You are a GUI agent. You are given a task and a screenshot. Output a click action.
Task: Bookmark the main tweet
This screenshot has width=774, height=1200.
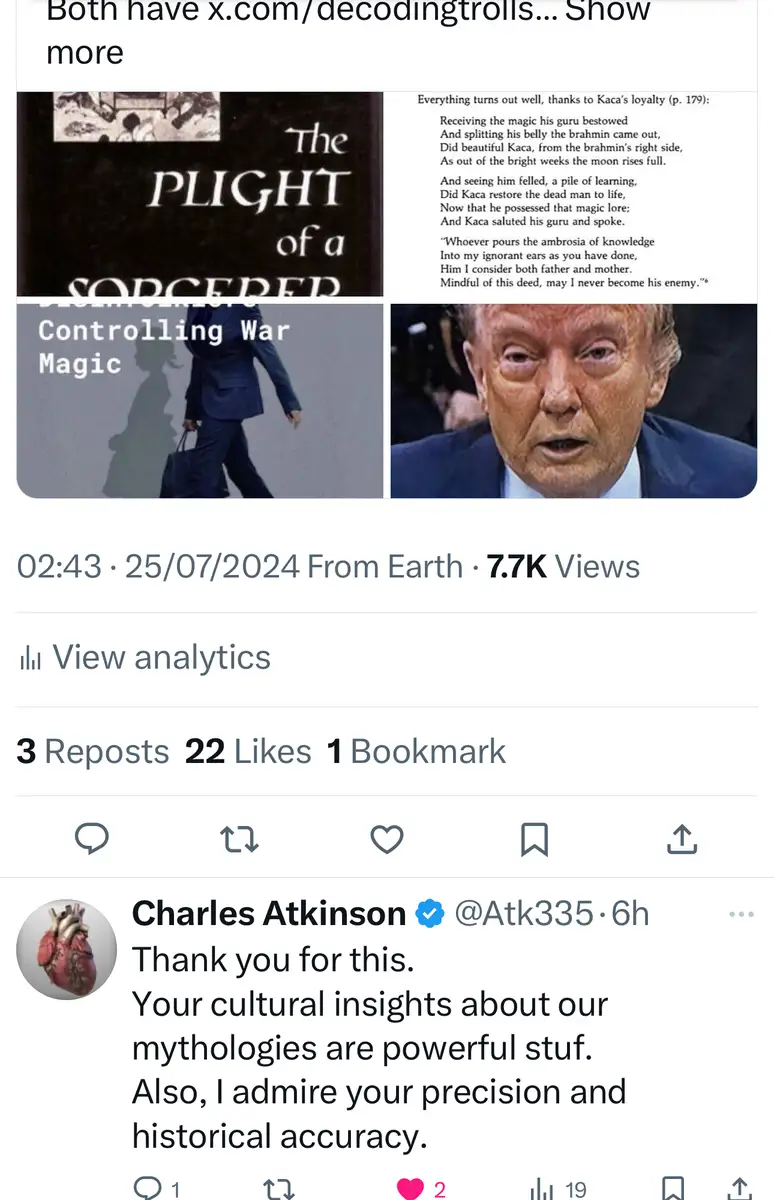click(534, 840)
